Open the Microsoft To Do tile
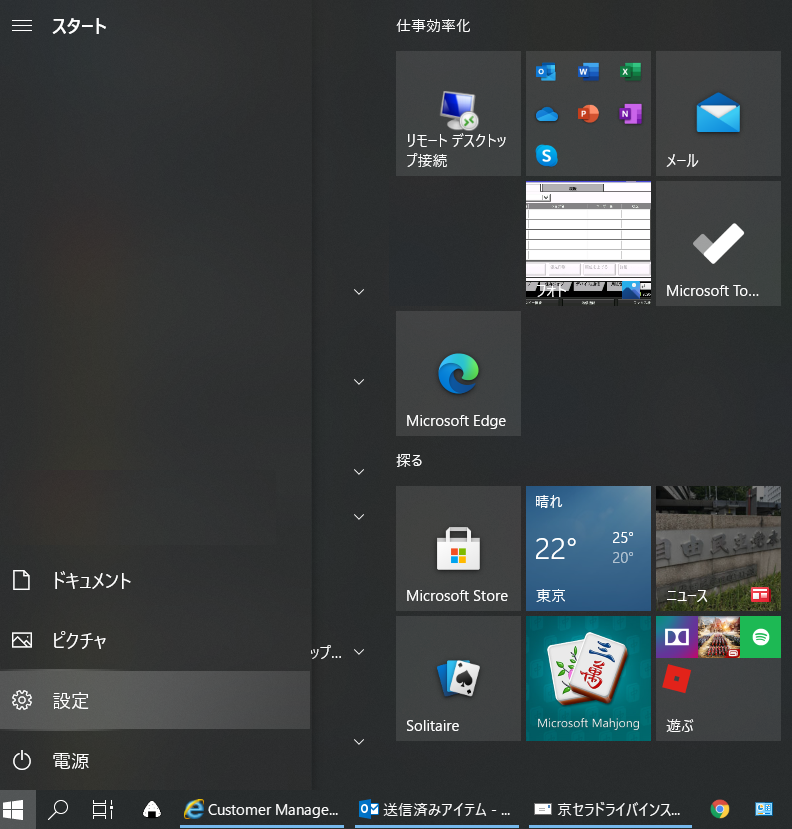 pos(718,243)
